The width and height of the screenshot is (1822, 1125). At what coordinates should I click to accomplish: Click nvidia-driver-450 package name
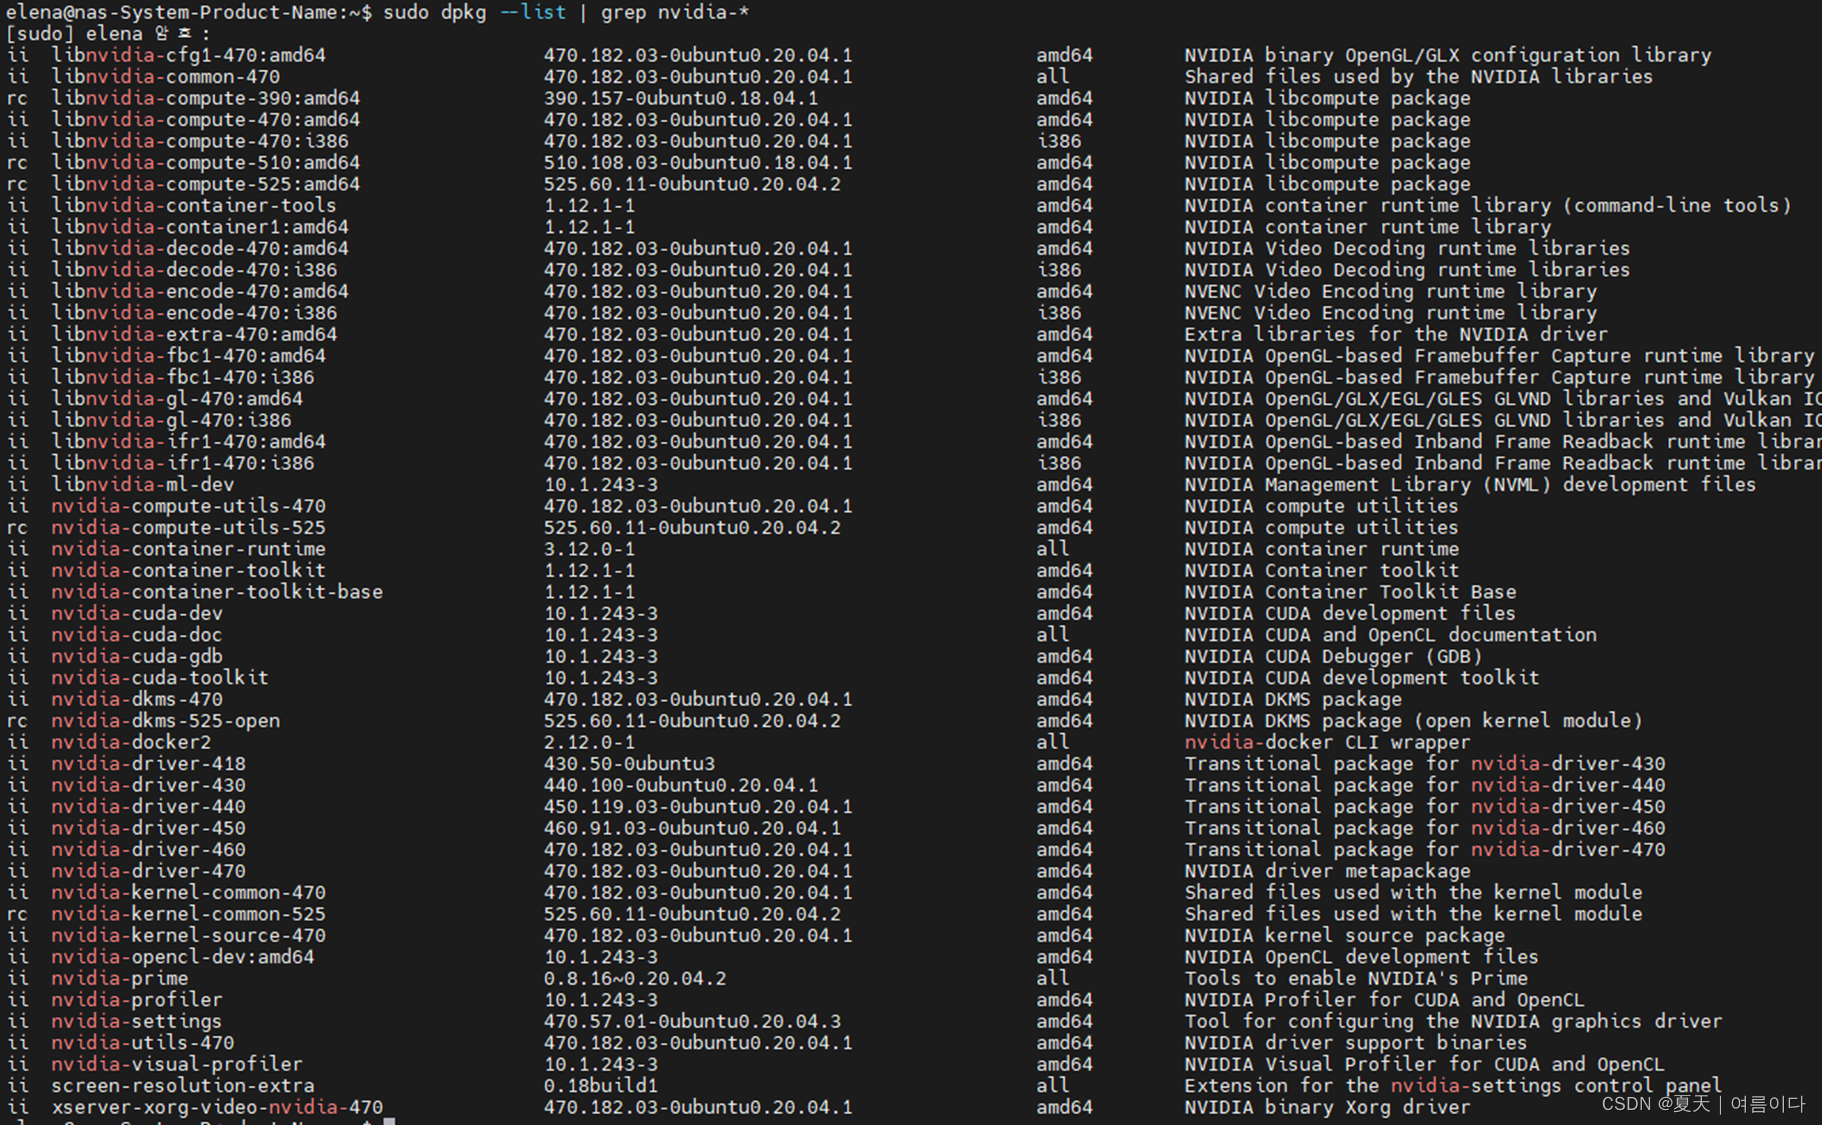(x=149, y=829)
